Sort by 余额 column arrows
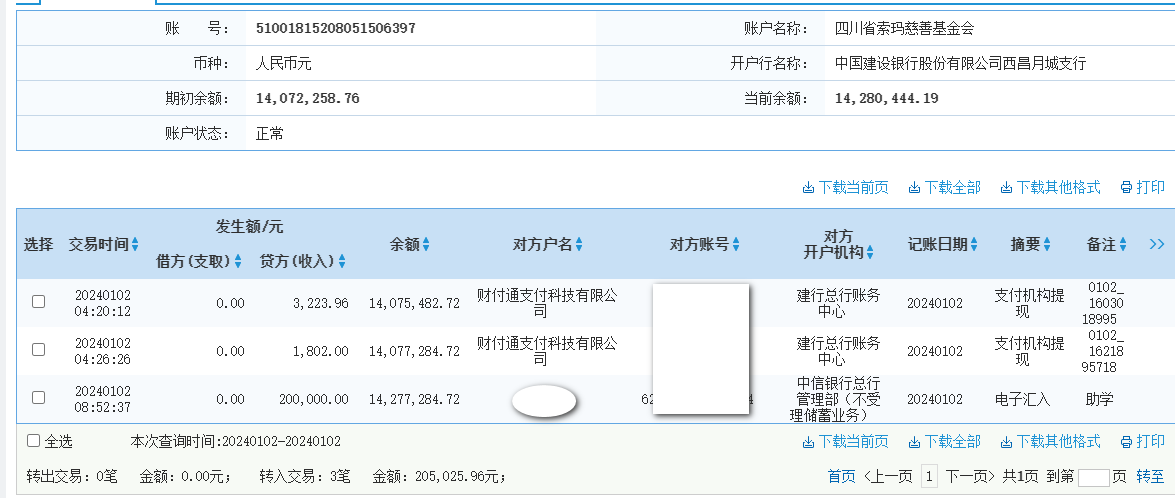Screen dimensions: 1175x498 pyautogui.click(x=426, y=244)
